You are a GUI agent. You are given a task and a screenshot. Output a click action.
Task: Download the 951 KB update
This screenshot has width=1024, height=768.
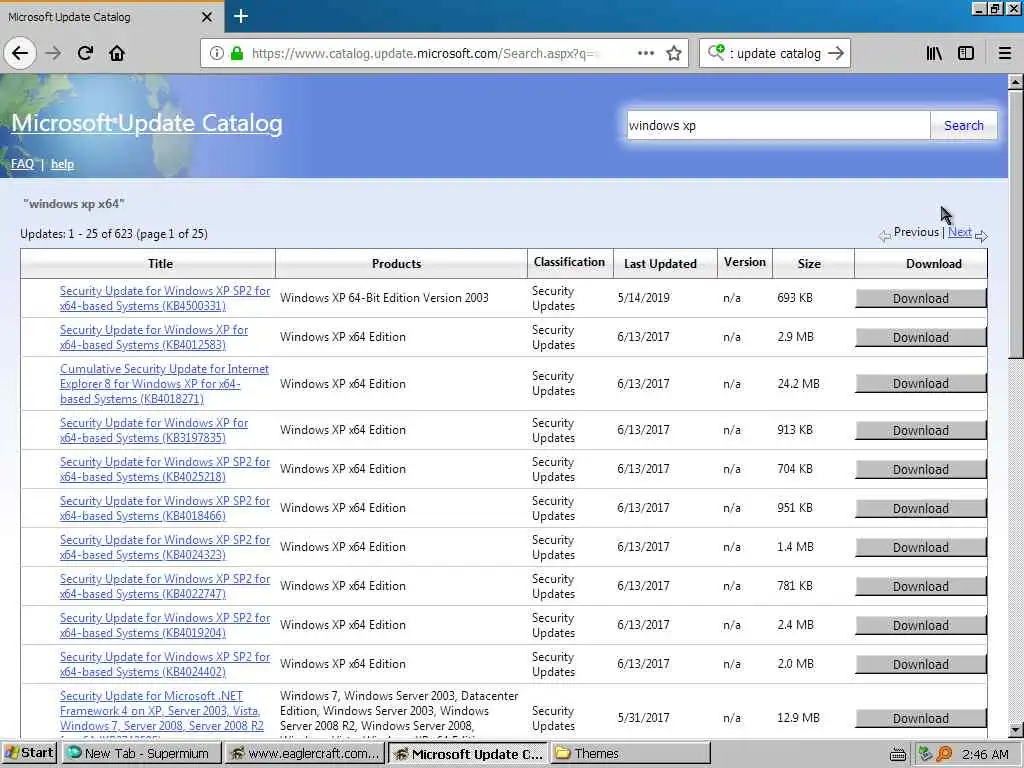tap(920, 509)
